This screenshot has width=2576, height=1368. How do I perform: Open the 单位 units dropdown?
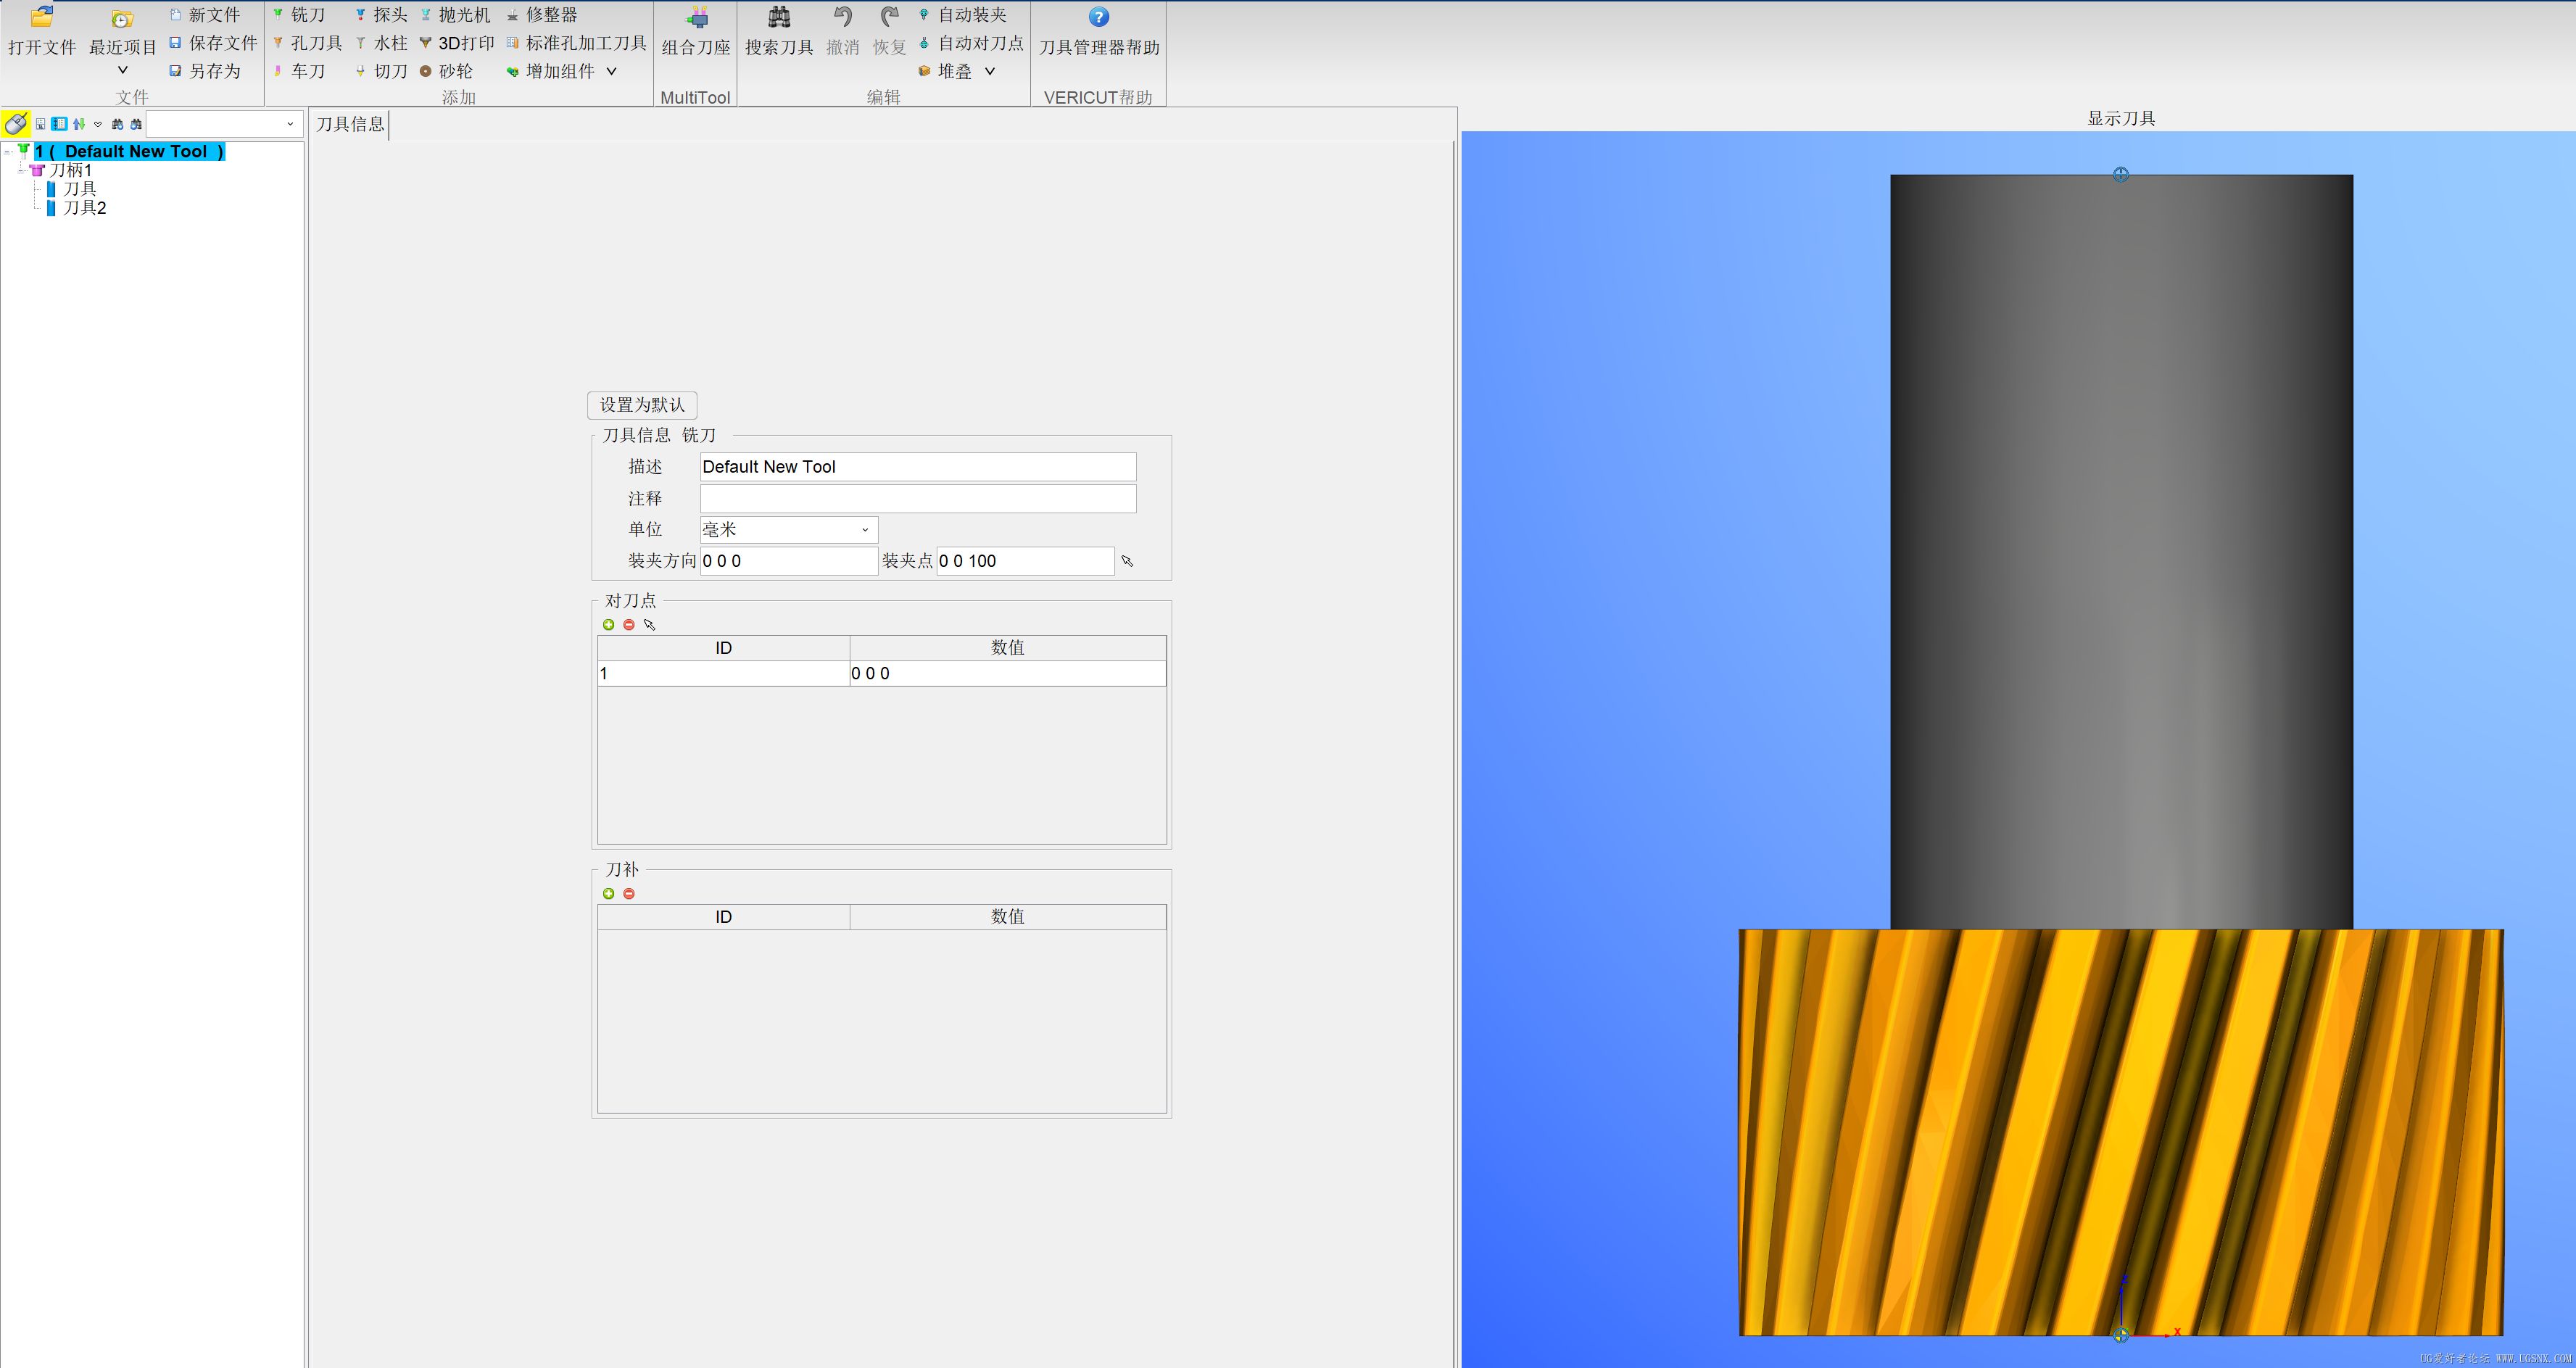789,529
